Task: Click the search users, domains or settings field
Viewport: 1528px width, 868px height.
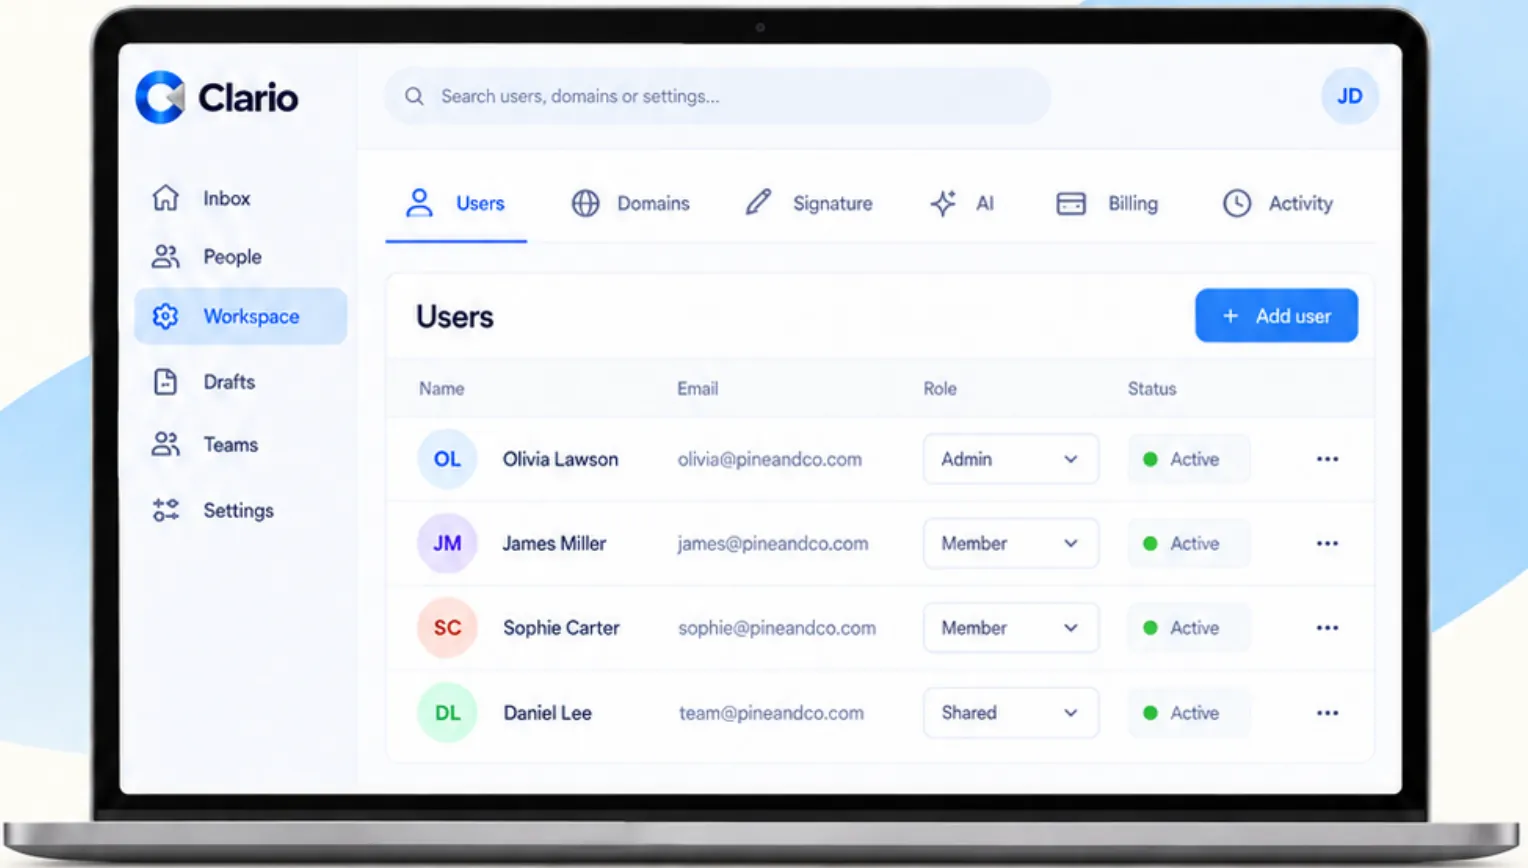Action: (x=717, y=96)
